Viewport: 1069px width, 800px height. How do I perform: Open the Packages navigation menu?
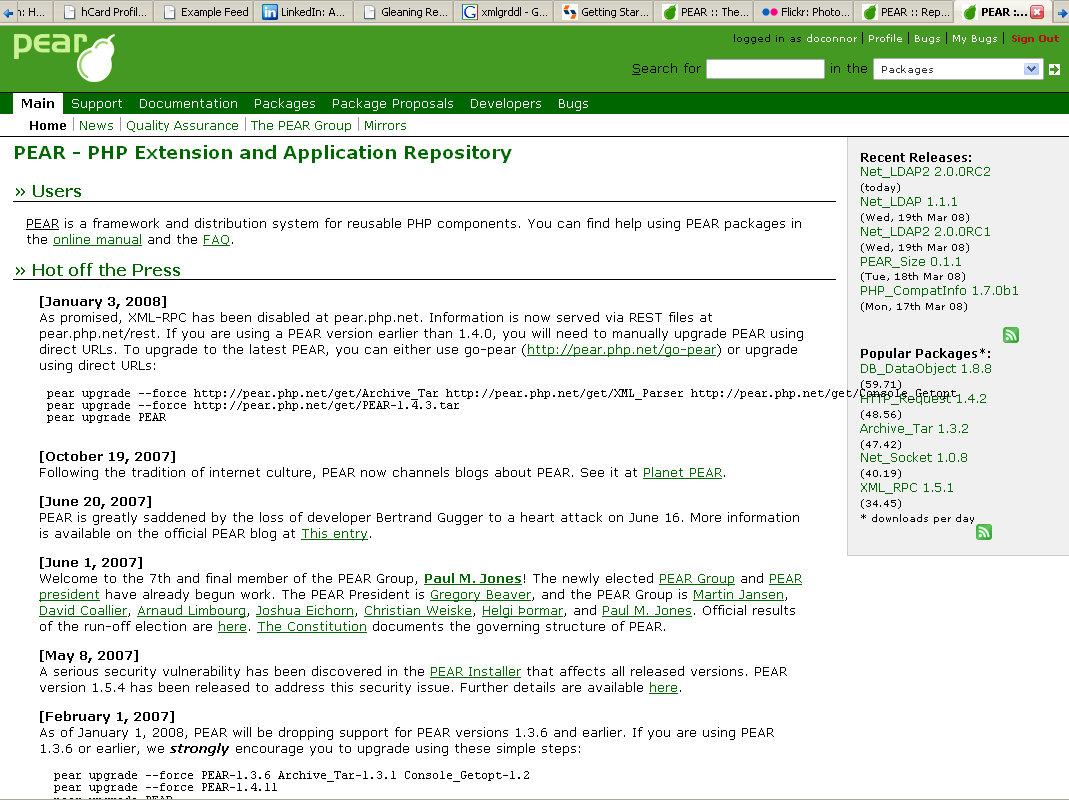284,104
